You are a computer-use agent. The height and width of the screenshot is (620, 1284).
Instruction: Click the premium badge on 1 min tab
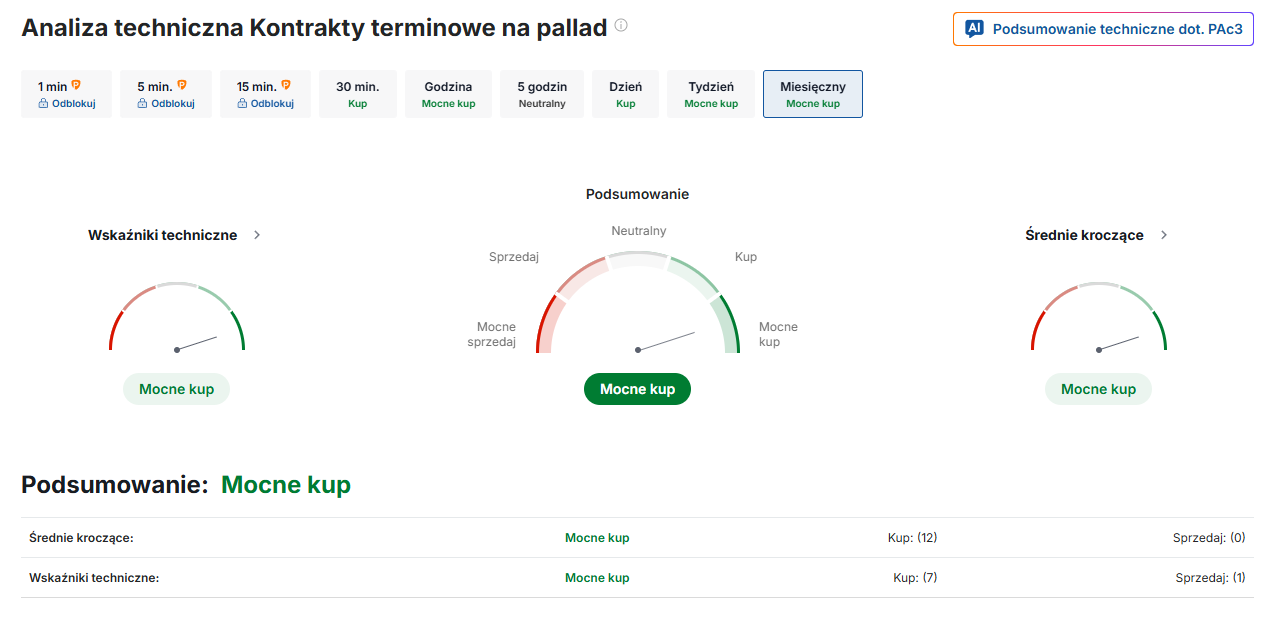[x=76, y=86]
